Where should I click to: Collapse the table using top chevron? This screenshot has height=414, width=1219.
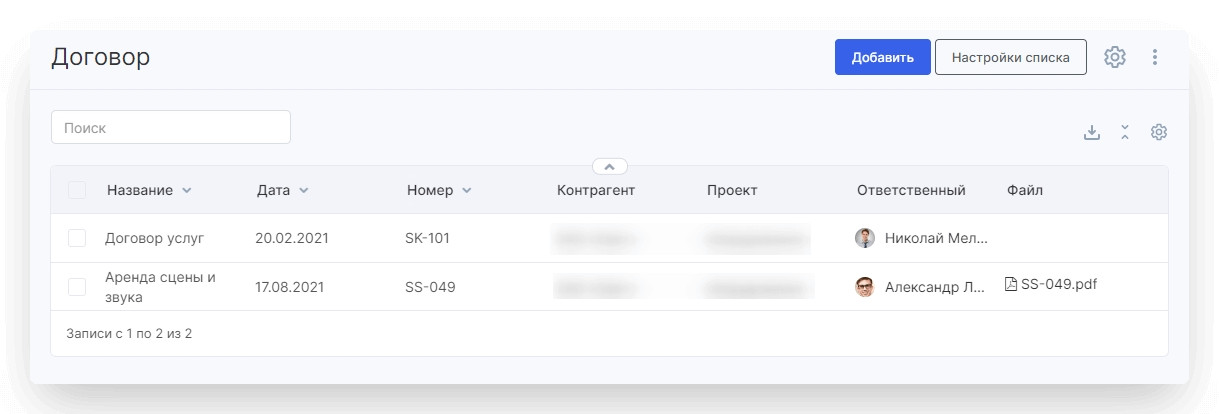(610, 166)
